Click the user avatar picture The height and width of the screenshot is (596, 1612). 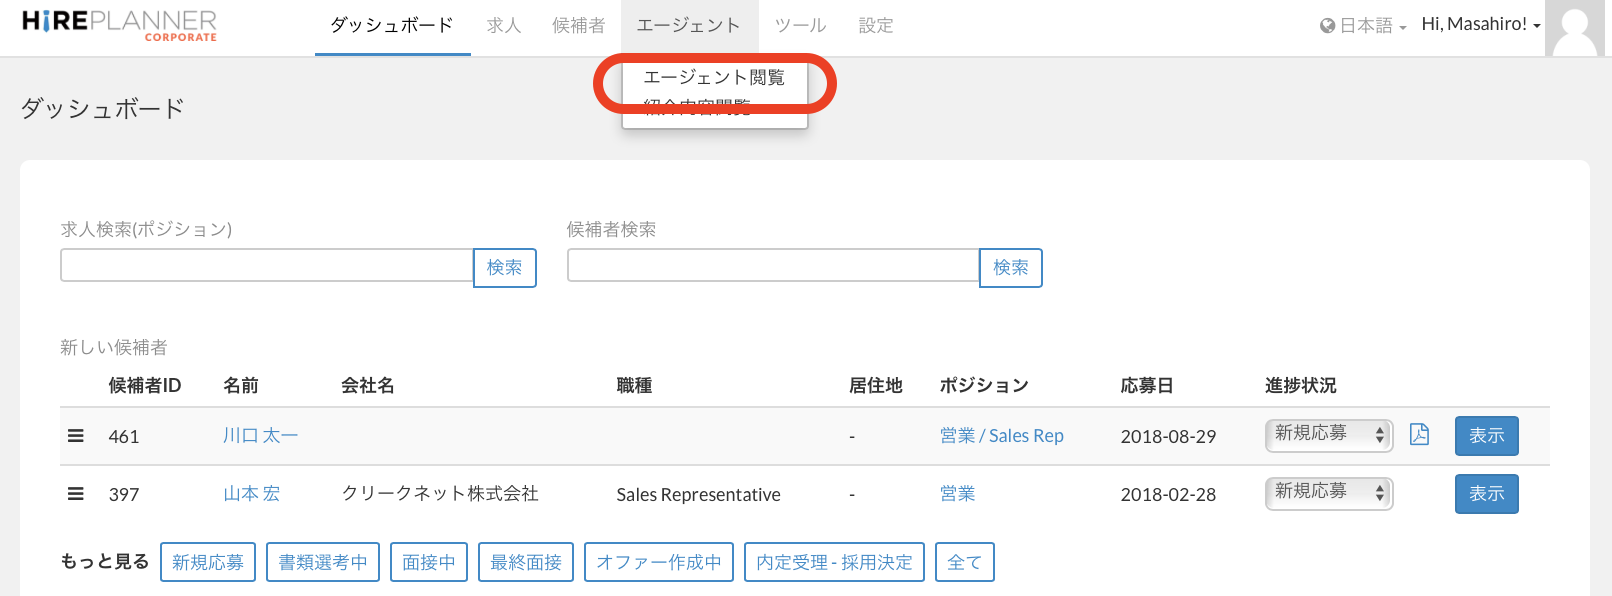[x=1577, y=28]
